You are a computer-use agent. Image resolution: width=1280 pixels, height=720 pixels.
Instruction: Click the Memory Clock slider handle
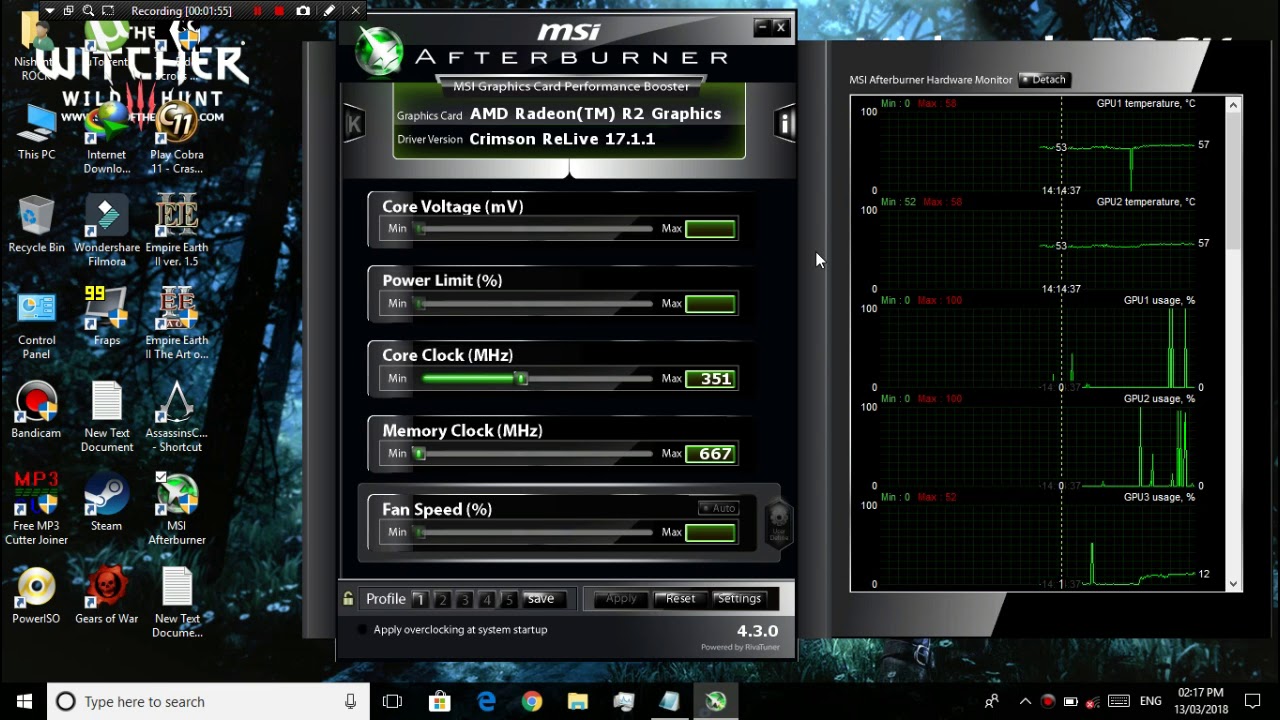tap(420, 454)
